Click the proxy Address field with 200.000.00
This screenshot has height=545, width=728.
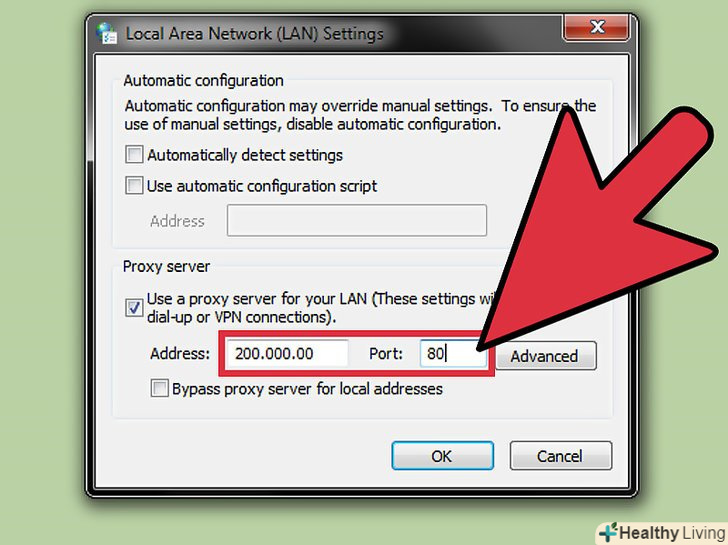tap(287, 354)
